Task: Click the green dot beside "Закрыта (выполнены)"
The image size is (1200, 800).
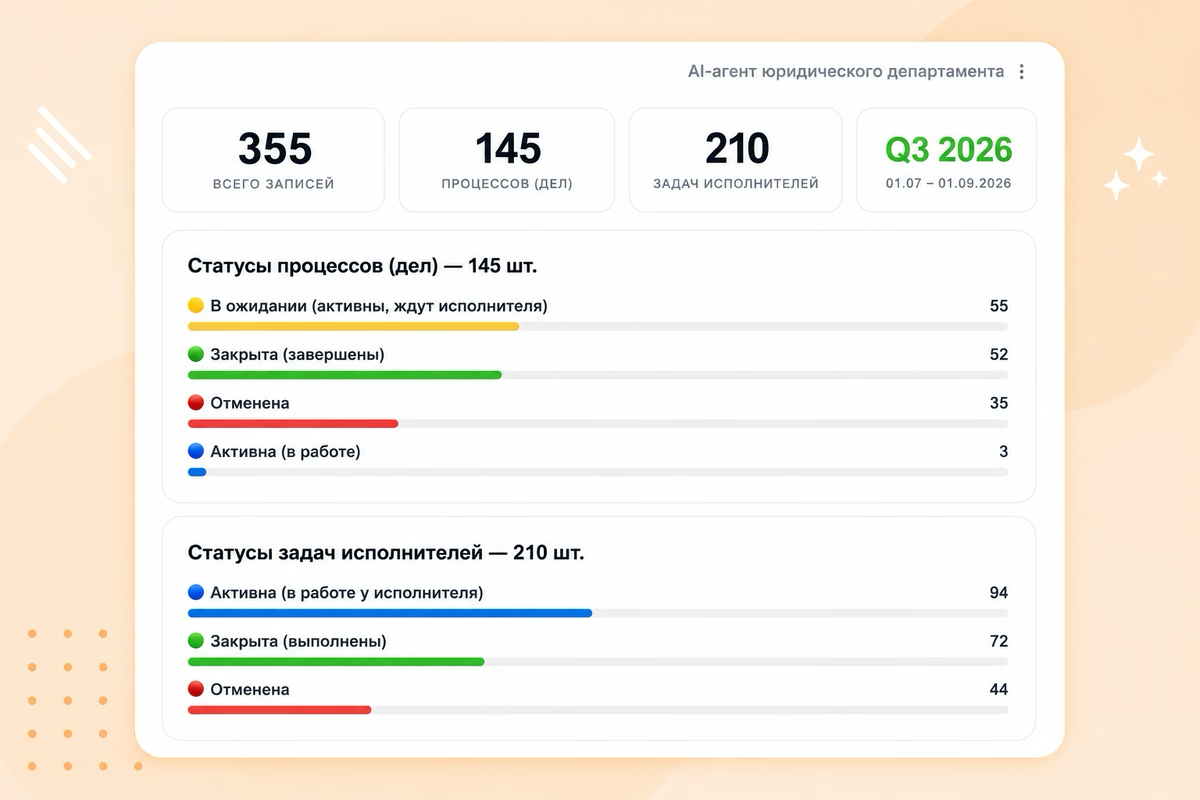Action: point(196,642)
